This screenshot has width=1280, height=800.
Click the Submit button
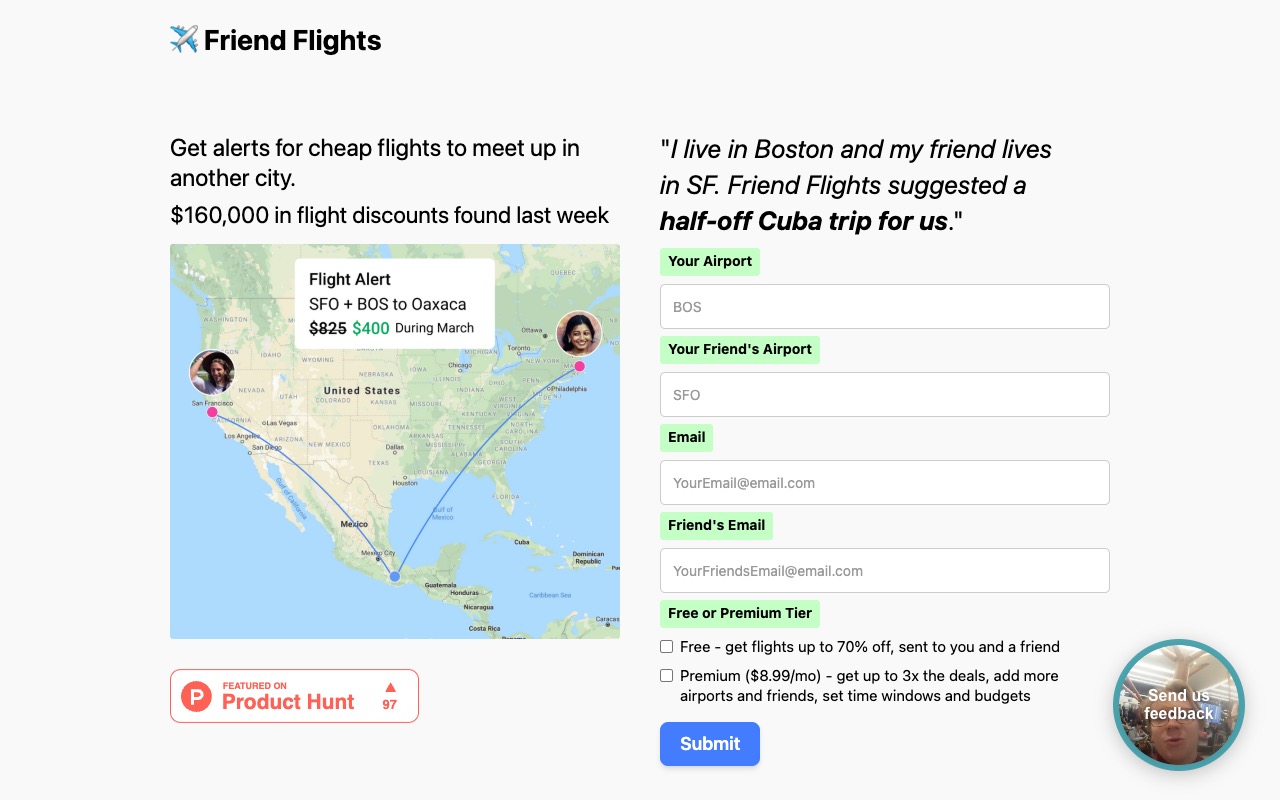click(709, 744)
